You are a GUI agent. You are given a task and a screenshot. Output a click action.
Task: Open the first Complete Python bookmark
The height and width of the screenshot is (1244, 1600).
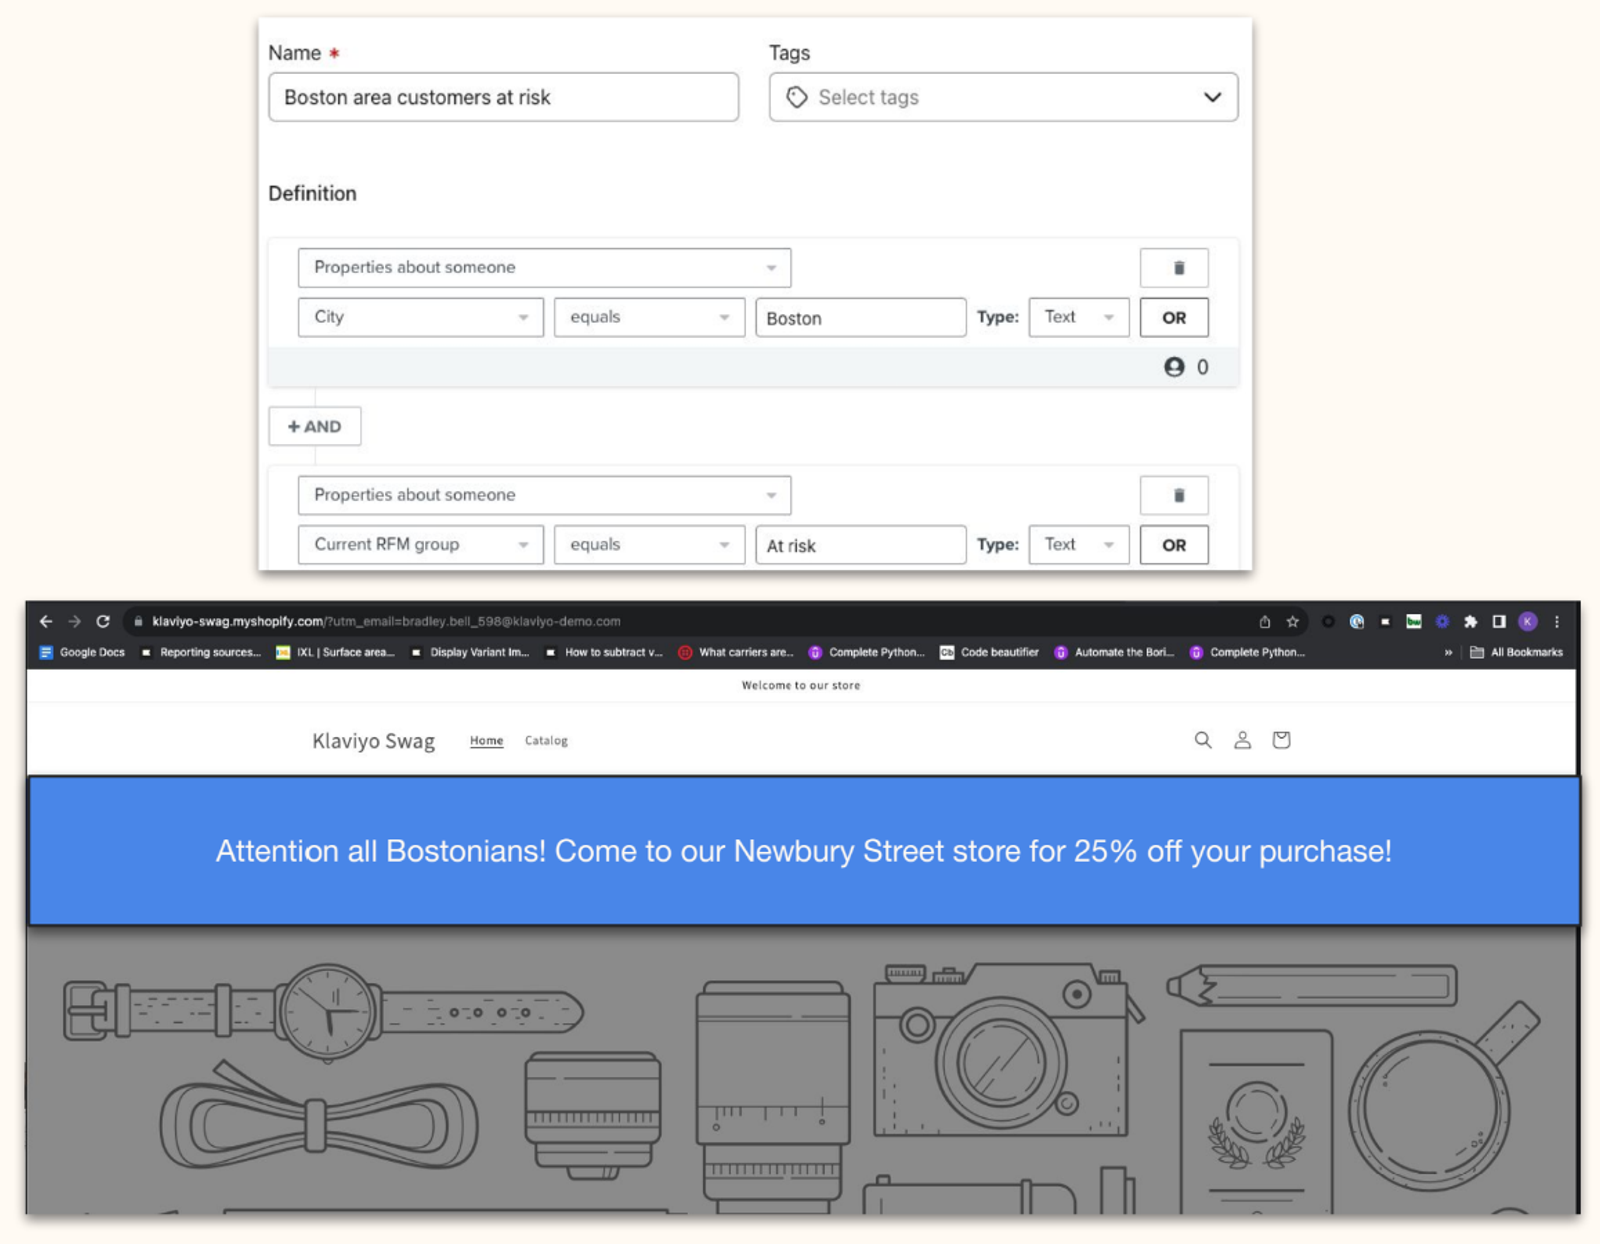[x=866, y=652]
